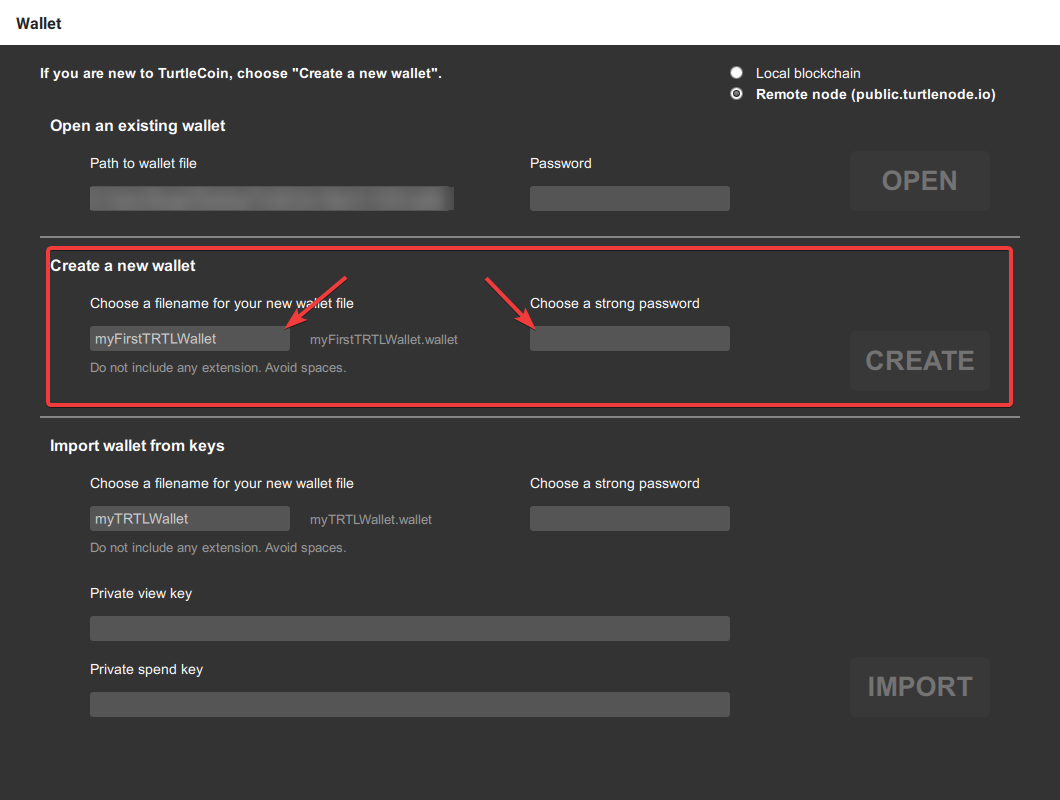This screenshot has height=800, width=1060.
Task: Click the Private view key field
Action: click(409, 629)
